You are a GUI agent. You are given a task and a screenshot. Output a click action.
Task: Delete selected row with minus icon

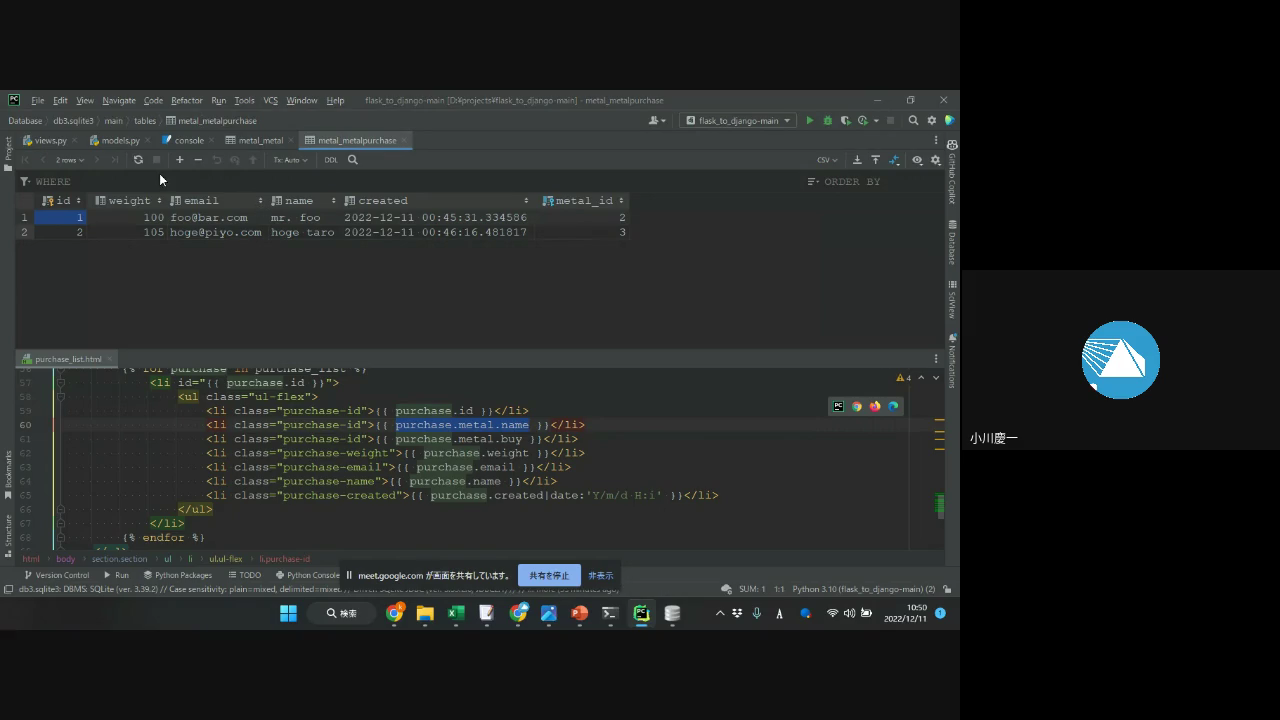[x=198, y=160]
